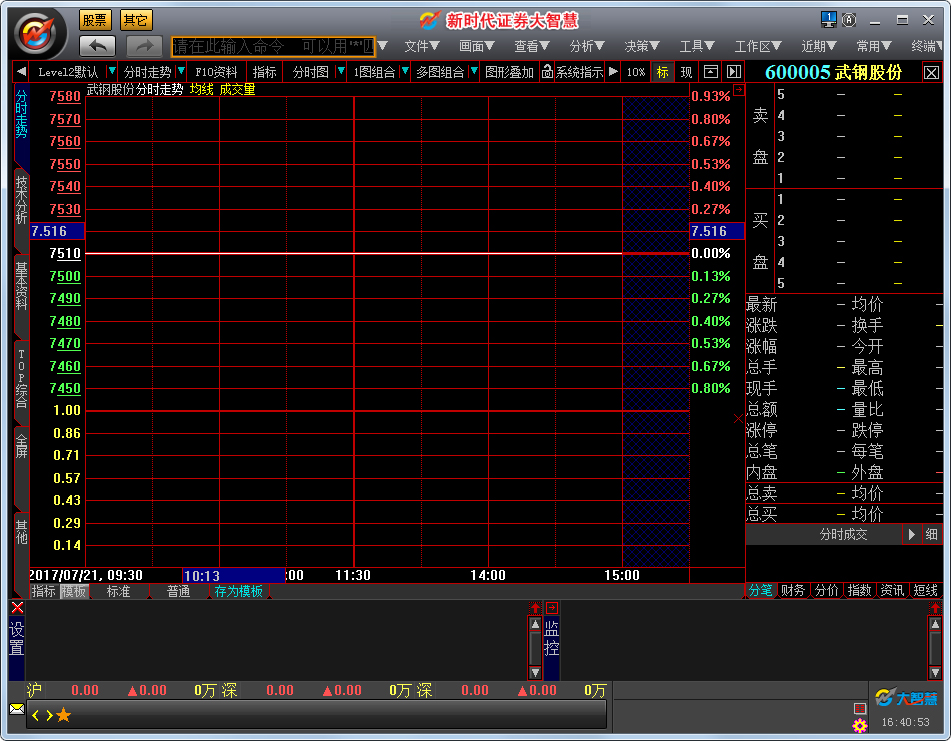Screen dimensions: 951x741
Task: Open the 画面 dropdown menu
Action: (477, 46)
